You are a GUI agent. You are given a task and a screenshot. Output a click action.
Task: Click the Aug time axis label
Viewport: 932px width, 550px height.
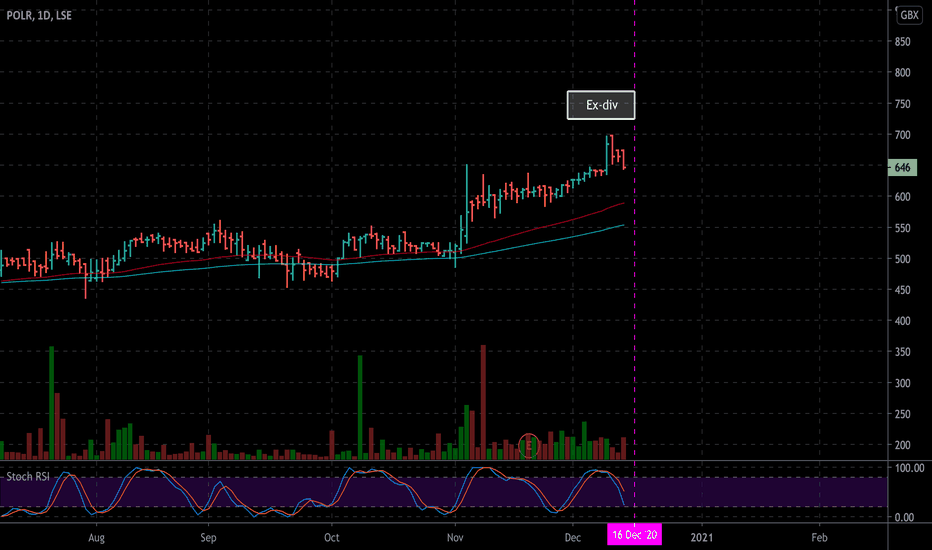(x=96, y=538)
